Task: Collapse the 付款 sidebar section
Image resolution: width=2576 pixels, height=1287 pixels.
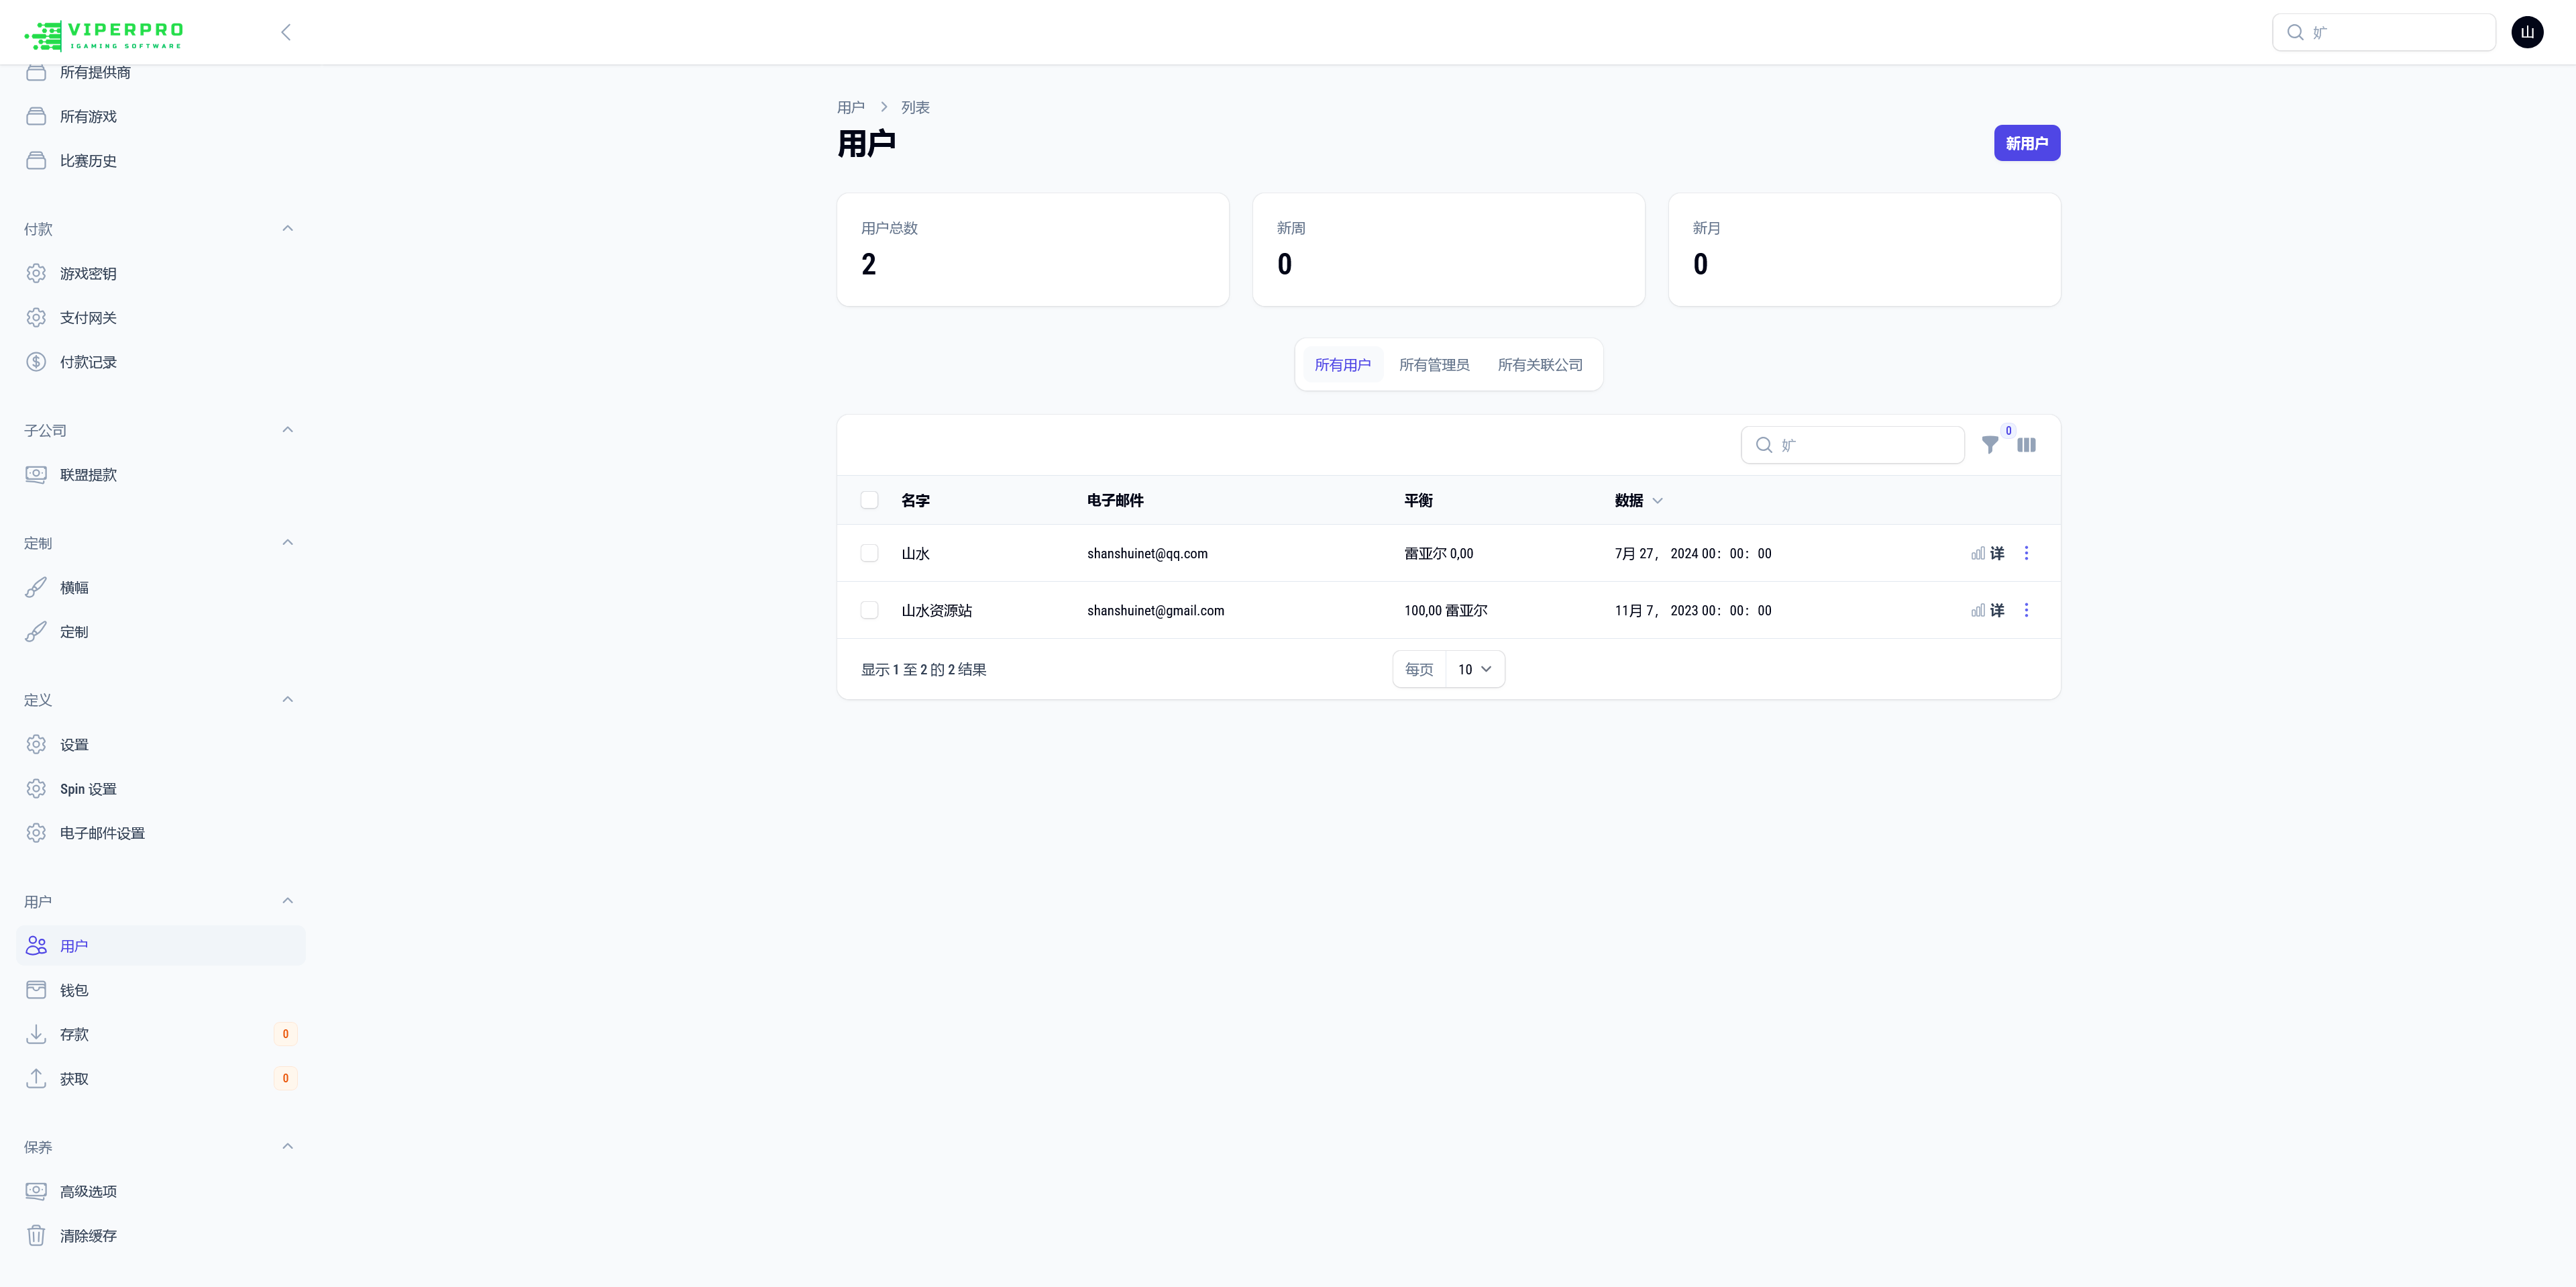Action: coord(288,228)
